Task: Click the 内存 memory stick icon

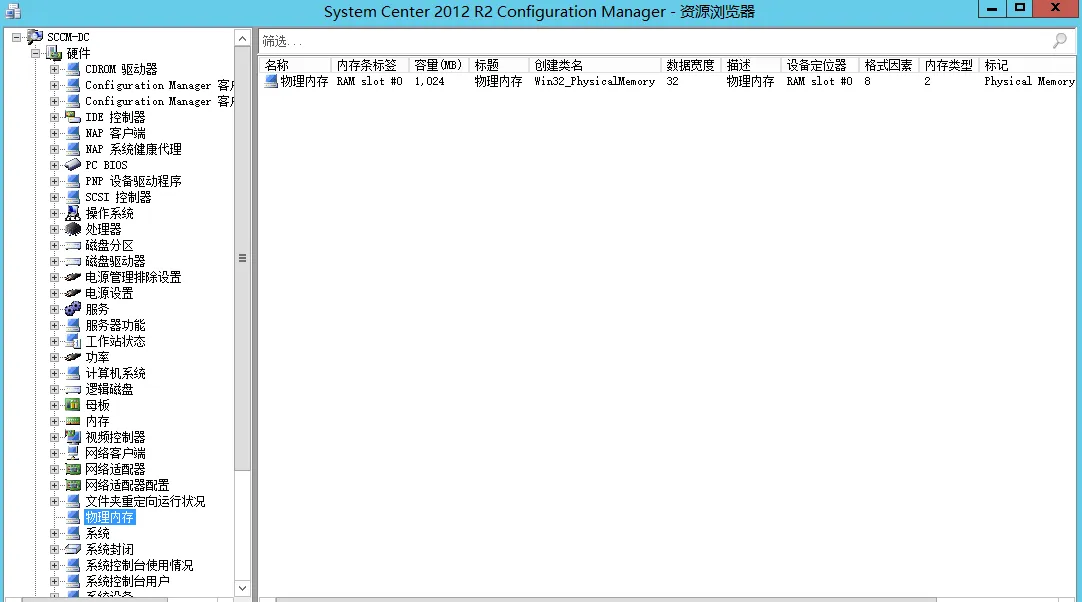Action: [73, 421]
